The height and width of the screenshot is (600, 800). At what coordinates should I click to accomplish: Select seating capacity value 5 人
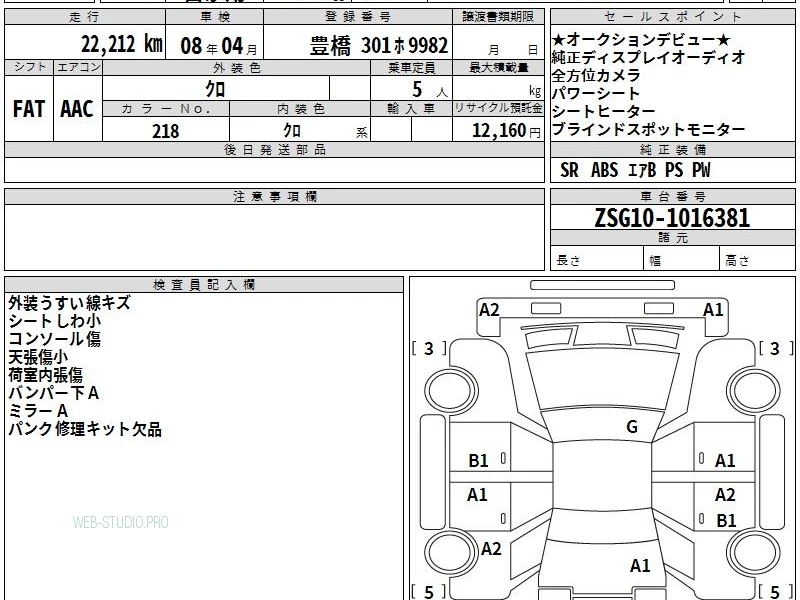[x=429, y=90]
